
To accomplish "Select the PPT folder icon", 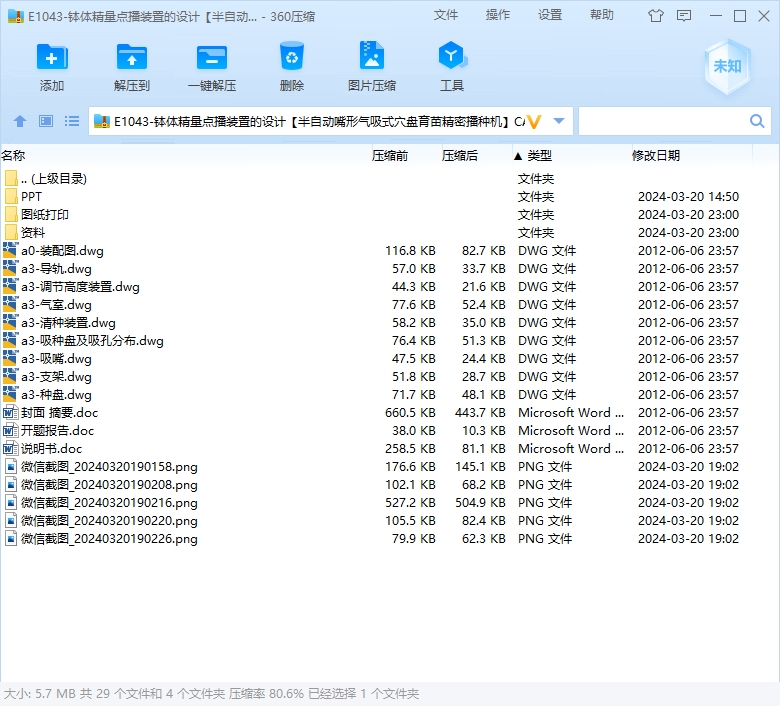I will coord(11,197).
